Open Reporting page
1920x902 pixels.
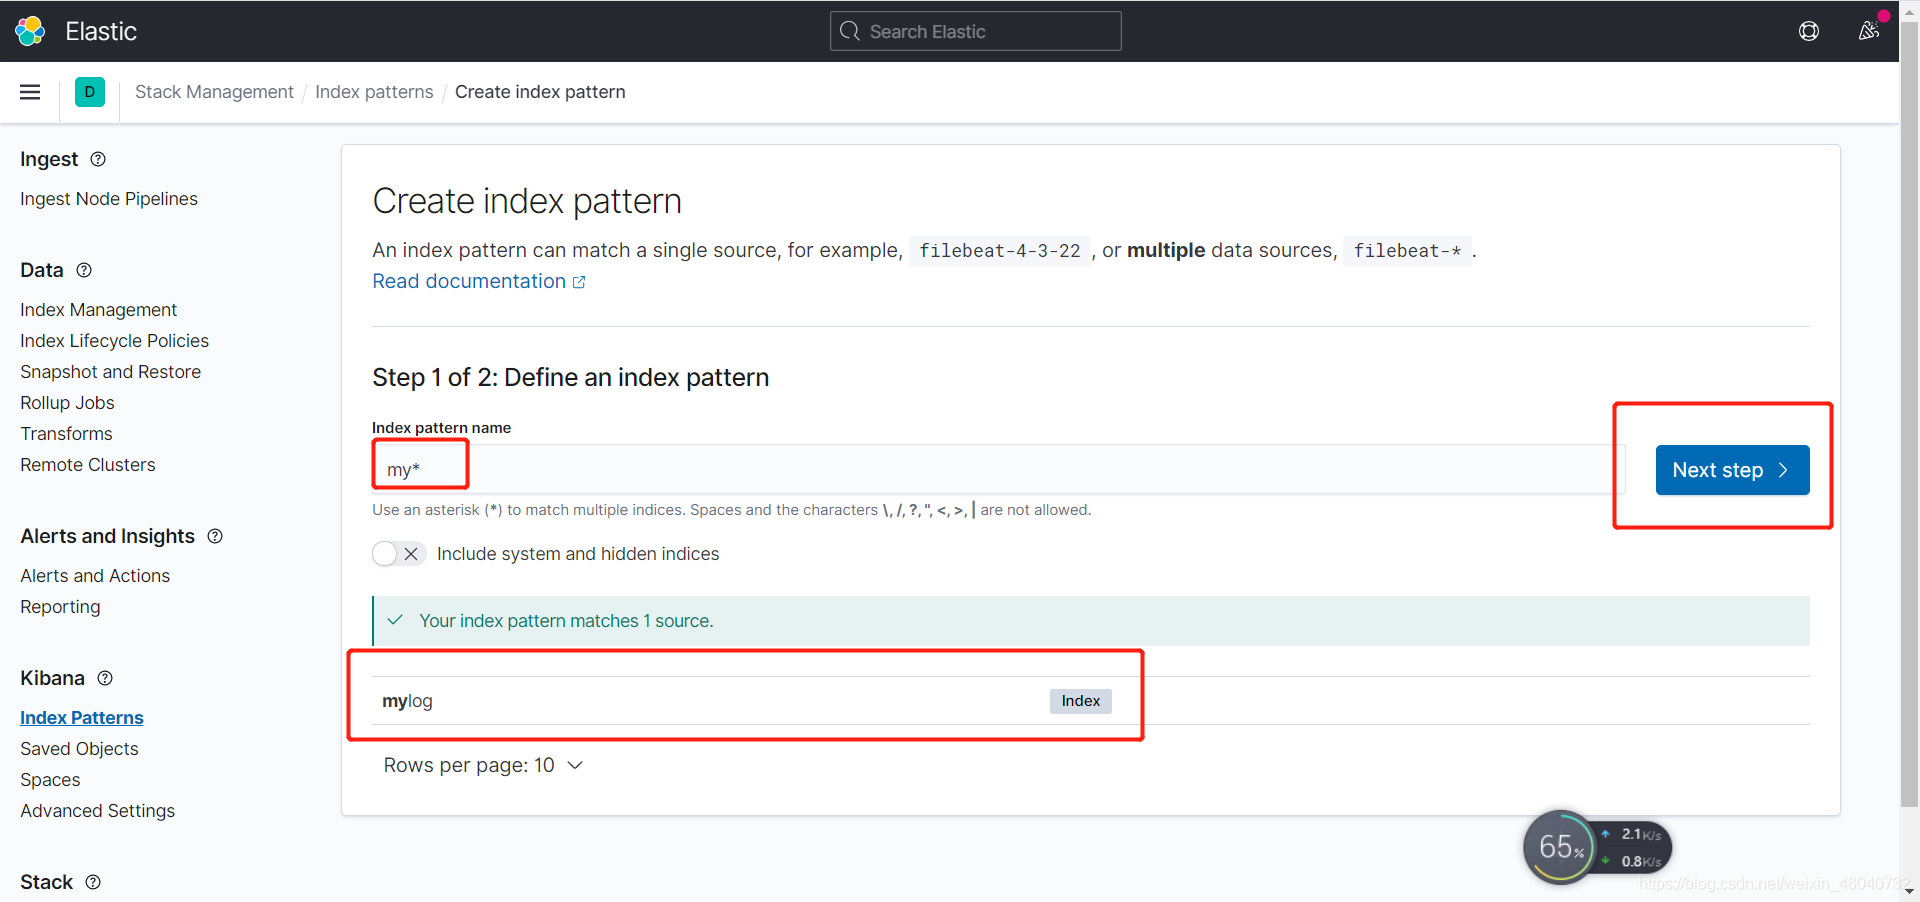60,607
